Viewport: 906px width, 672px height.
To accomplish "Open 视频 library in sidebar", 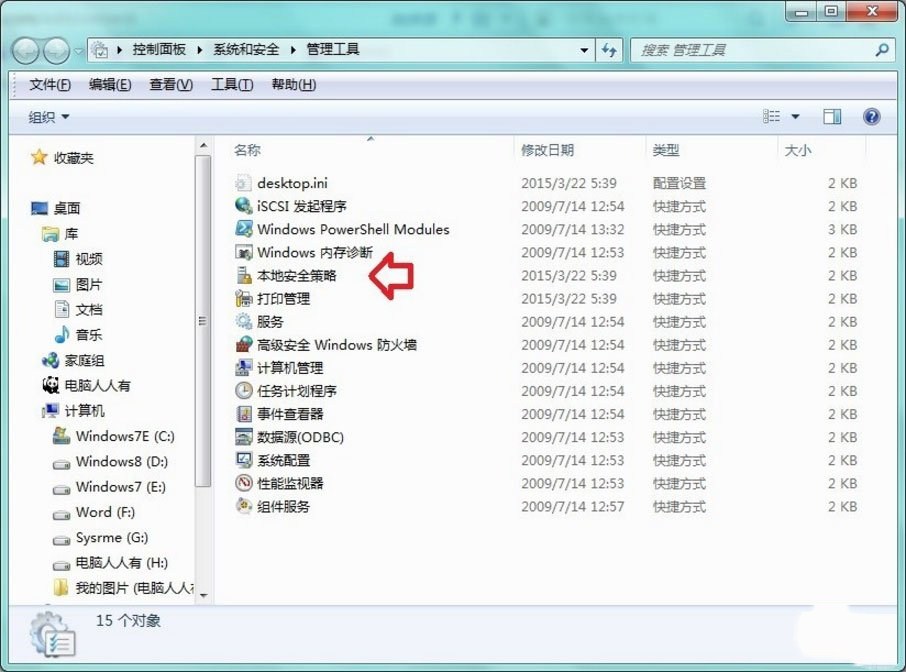I will pyautogui.click(x=78, y=259).
